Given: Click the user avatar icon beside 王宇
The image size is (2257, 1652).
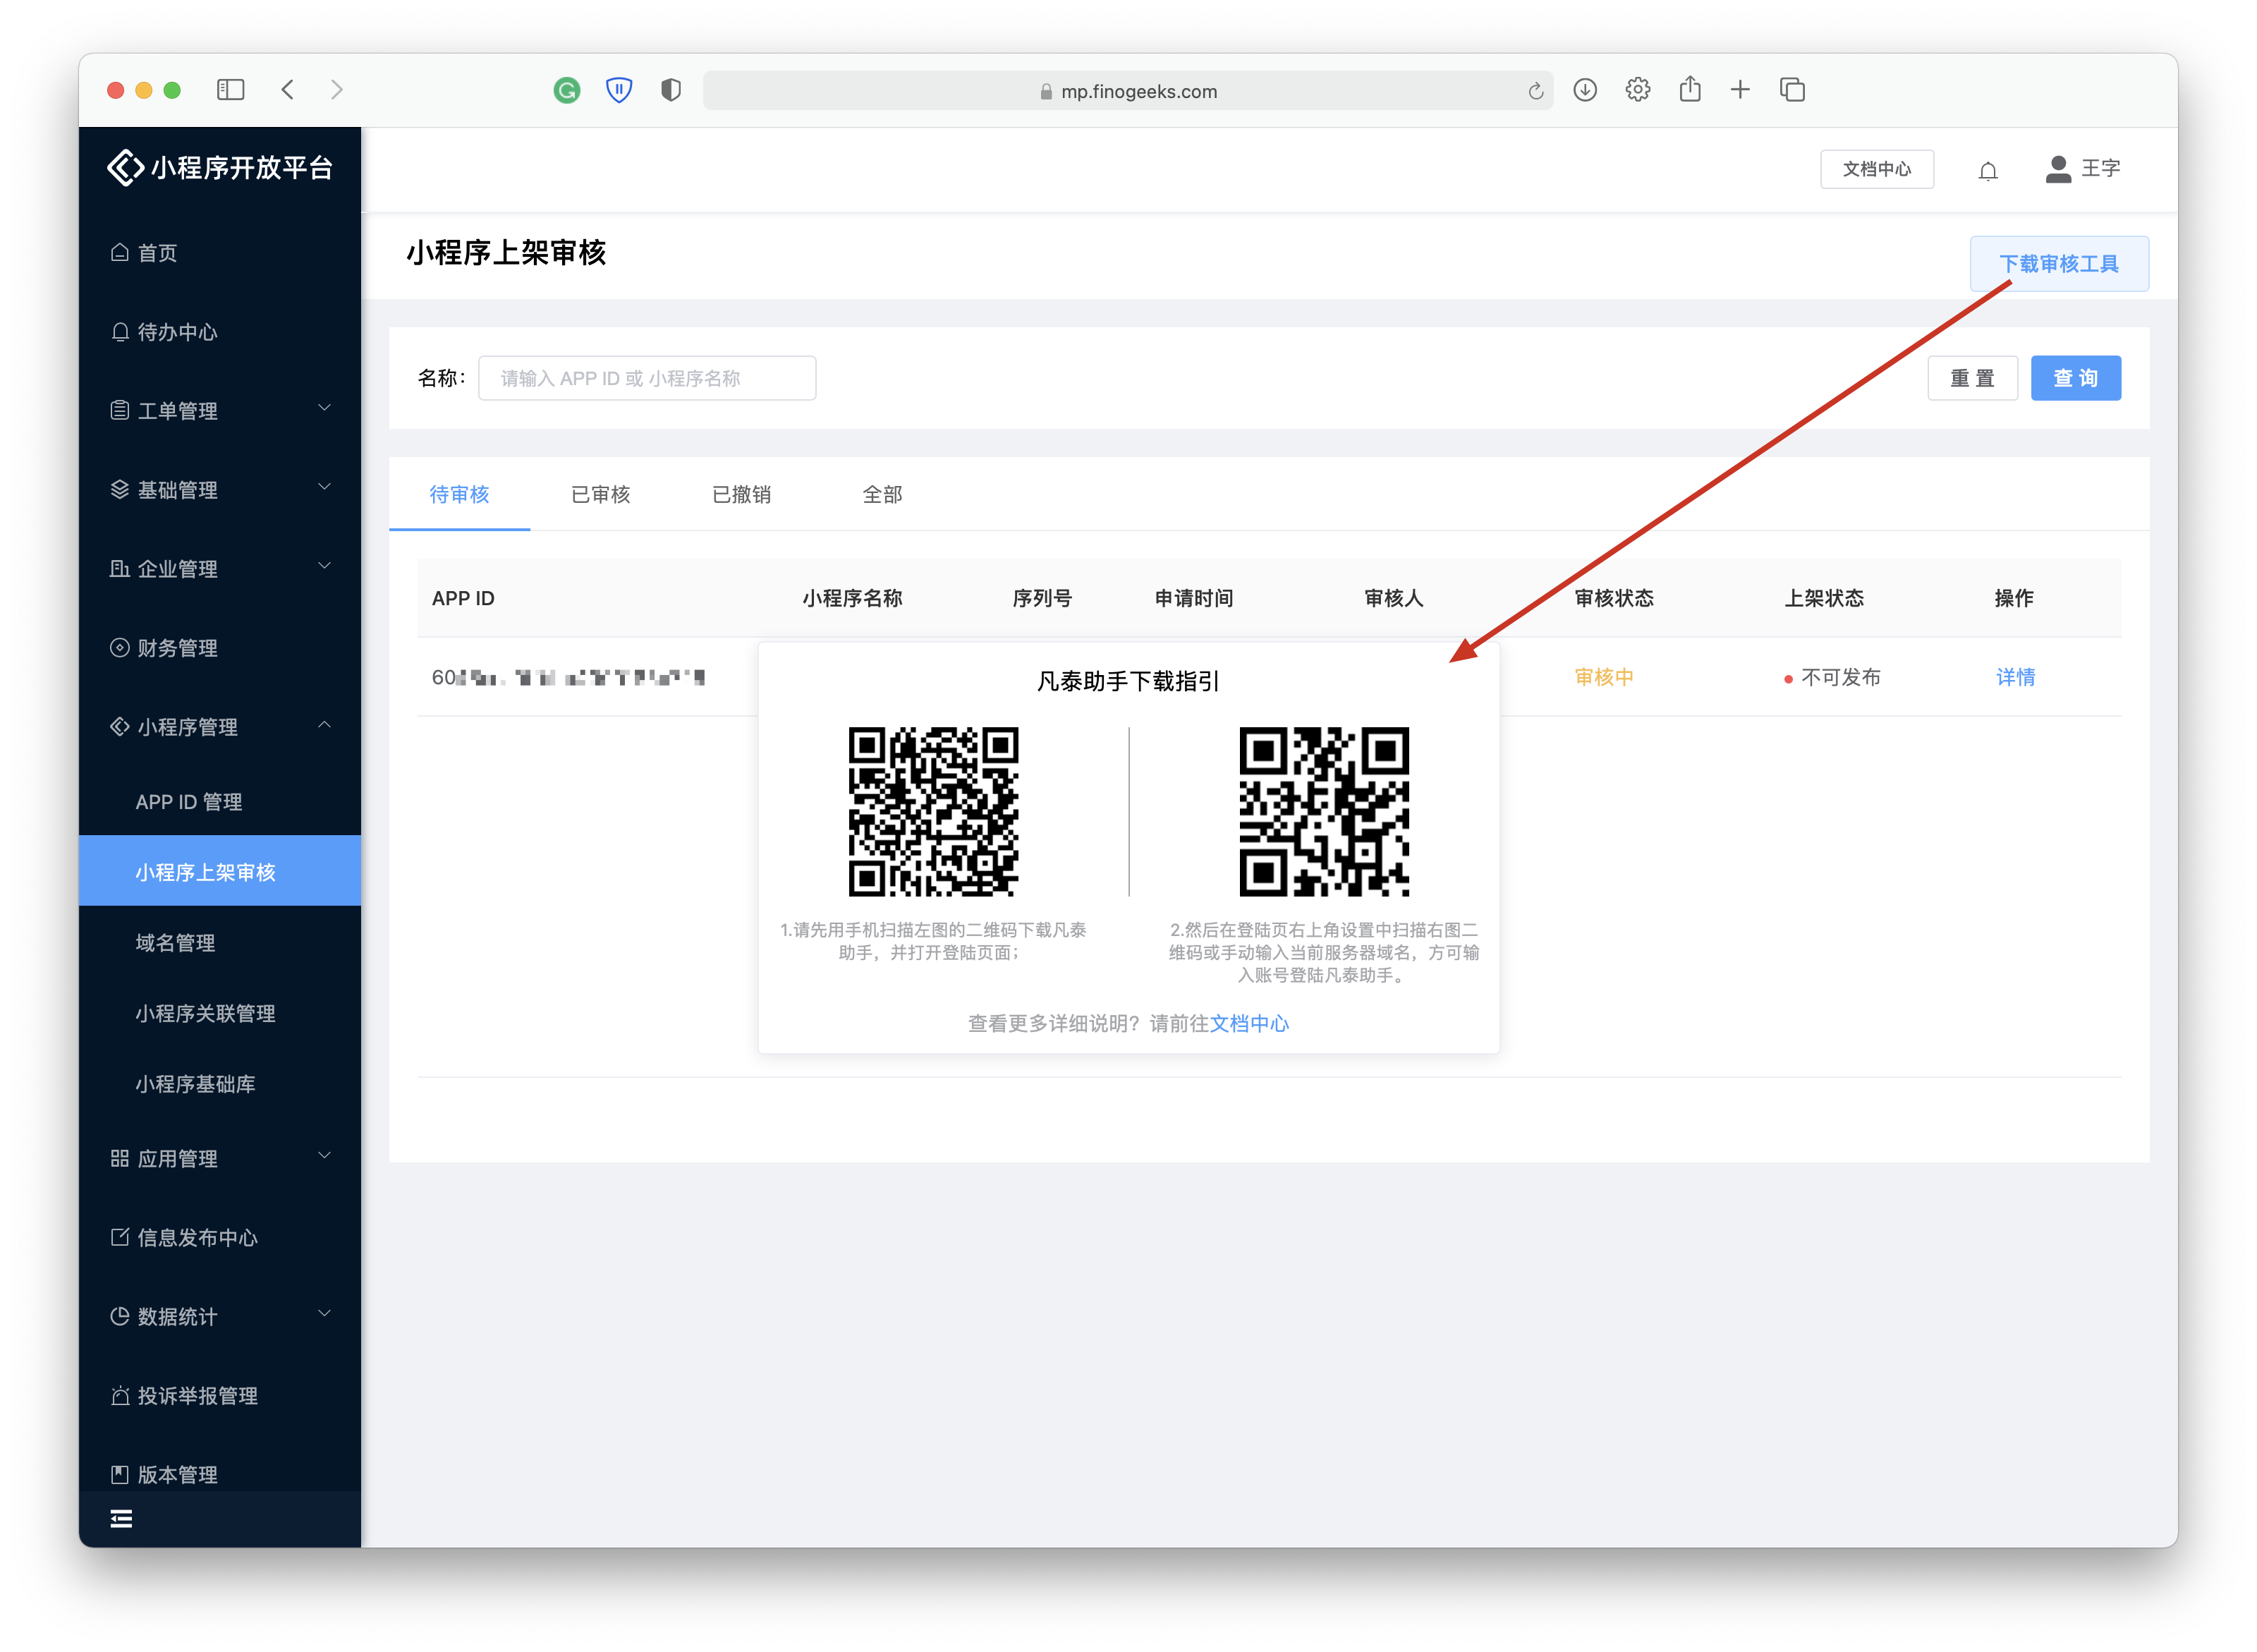Looking at the screenshot, I should [2058, 169].
